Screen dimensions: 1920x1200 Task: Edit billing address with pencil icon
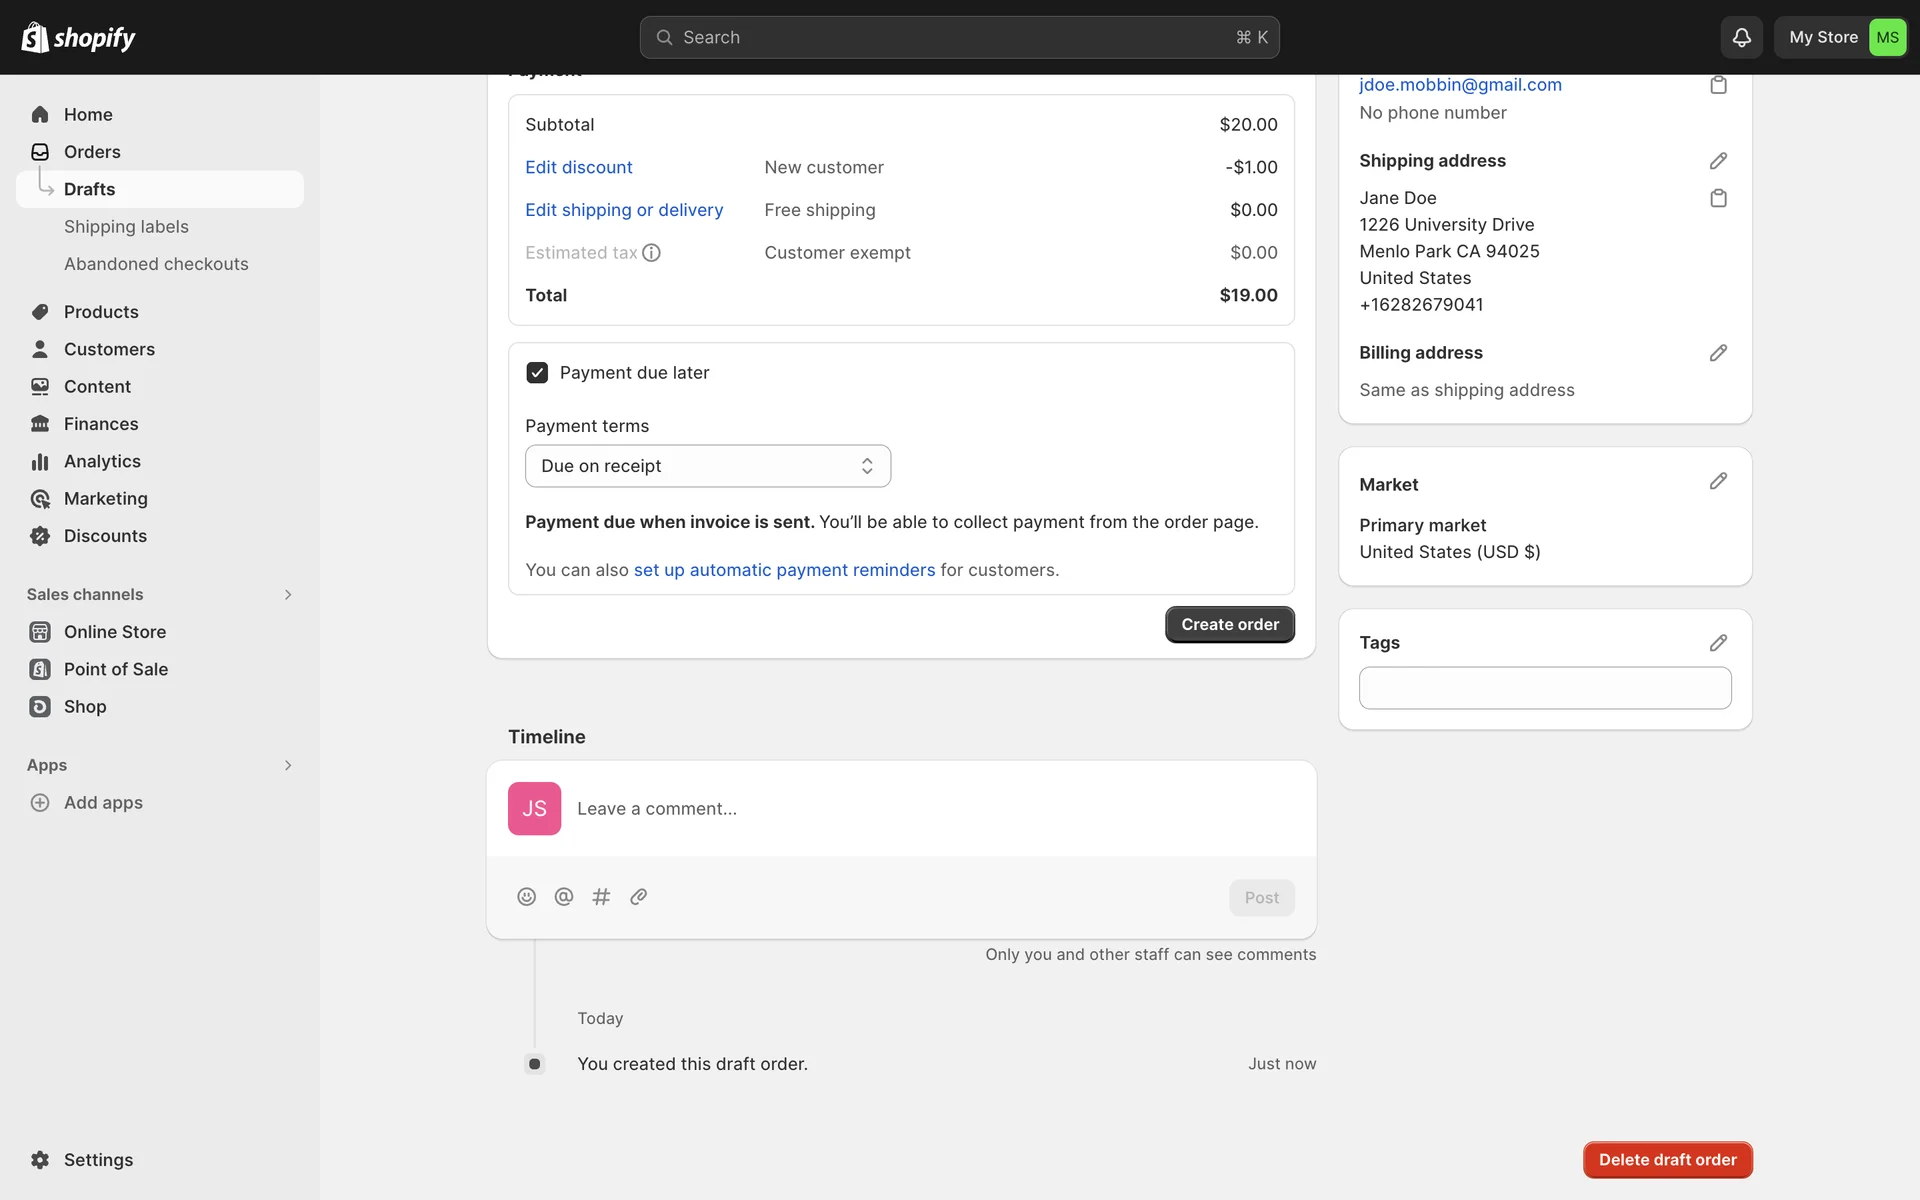point(1718,353)
